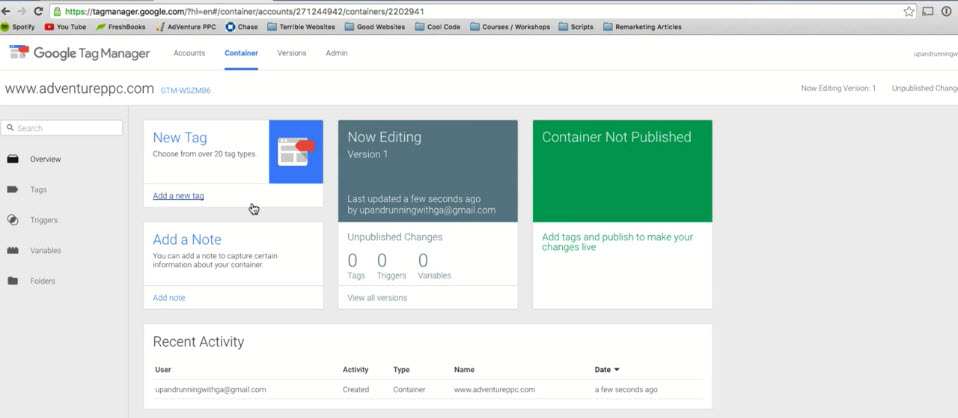This screenshot has height=418, width=958.
Task: Click the Add a new tag link
Action: click(178, 196)
